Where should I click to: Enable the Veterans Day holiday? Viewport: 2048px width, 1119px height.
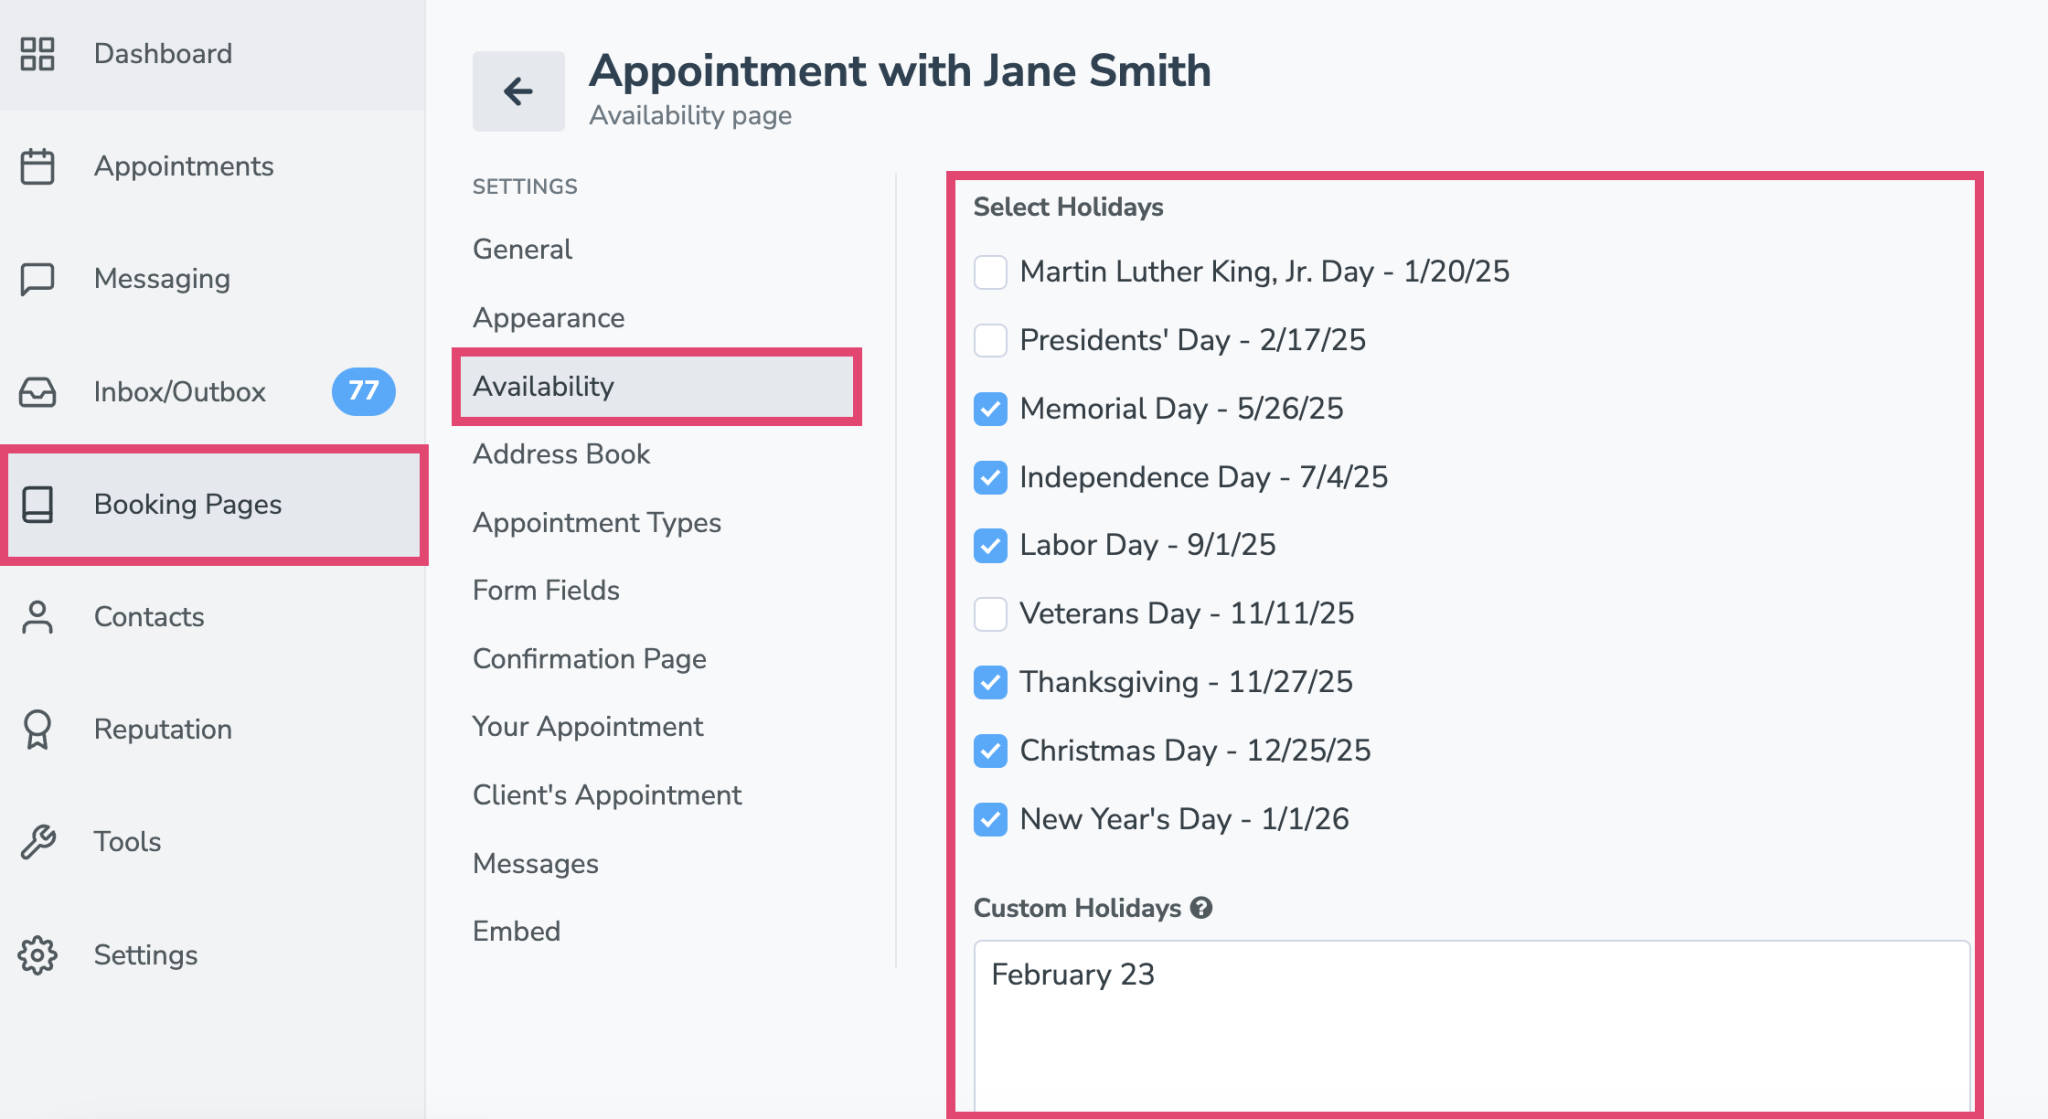(x=990, y=614)
